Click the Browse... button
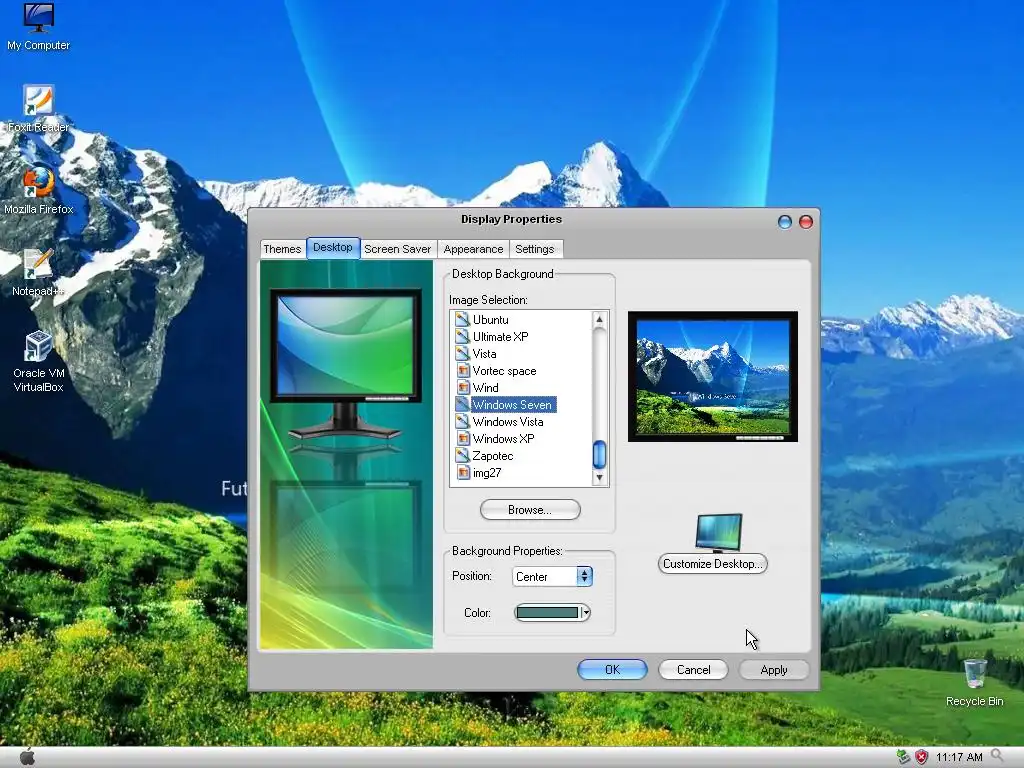The width and height of the screenshot is (1024, 768). 530,510
